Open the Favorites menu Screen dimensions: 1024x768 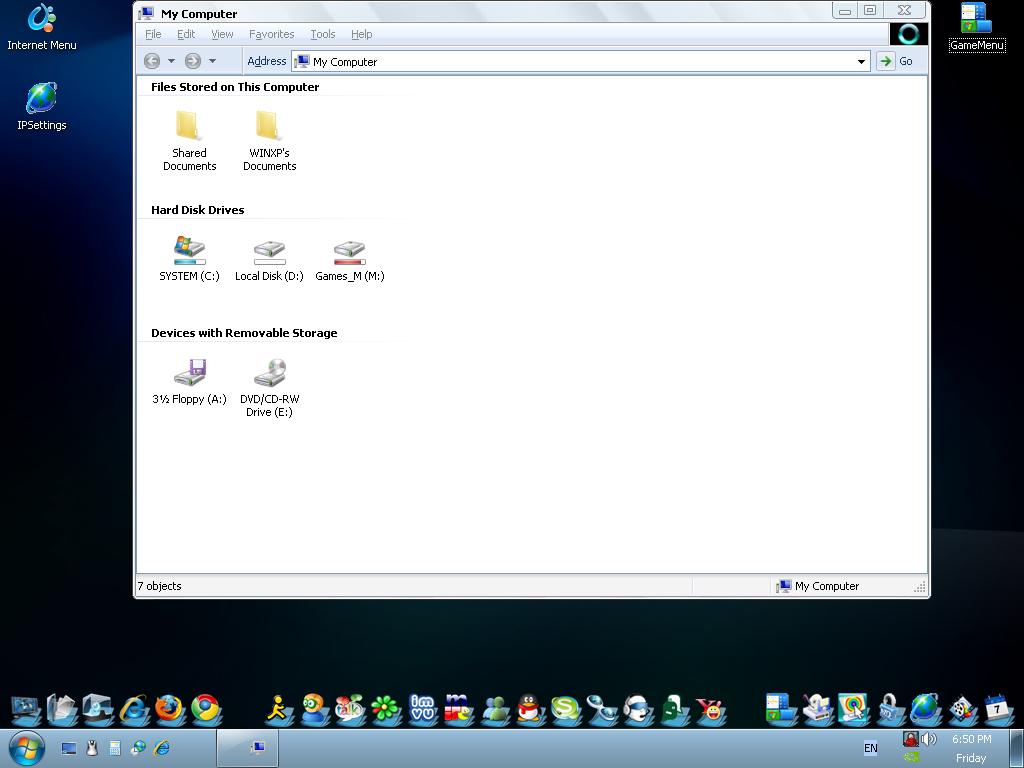coord(272,34)
